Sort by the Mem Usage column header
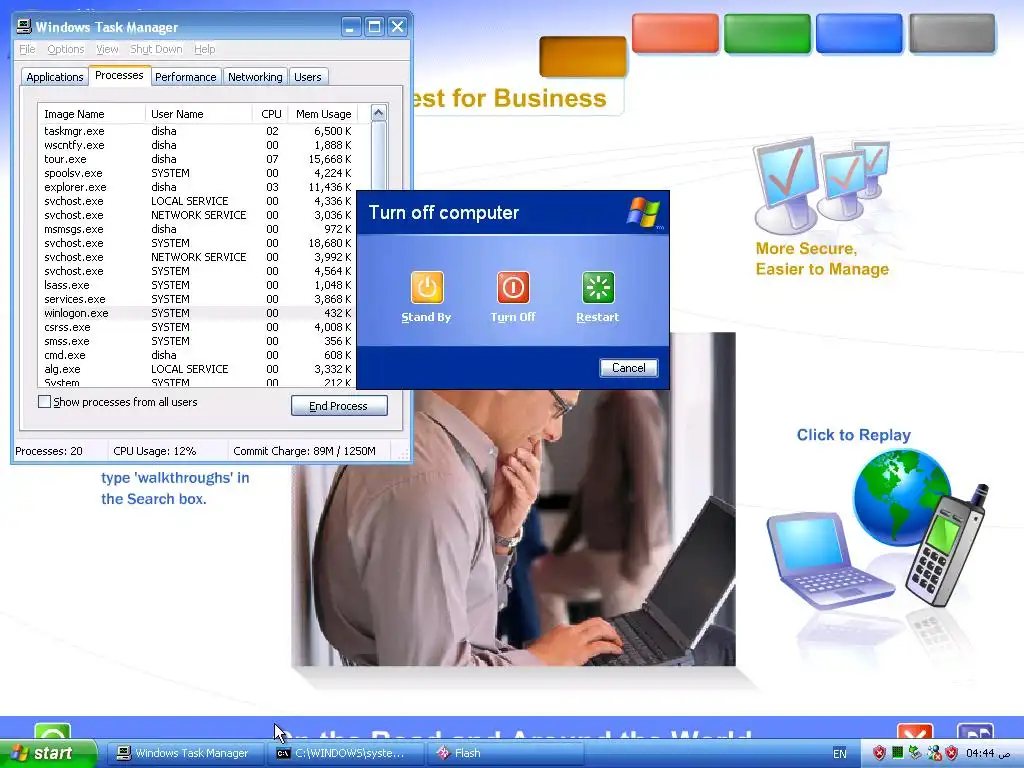Image resolution: width=1024 pixels, height=768 pixels. tap(323, 114)
